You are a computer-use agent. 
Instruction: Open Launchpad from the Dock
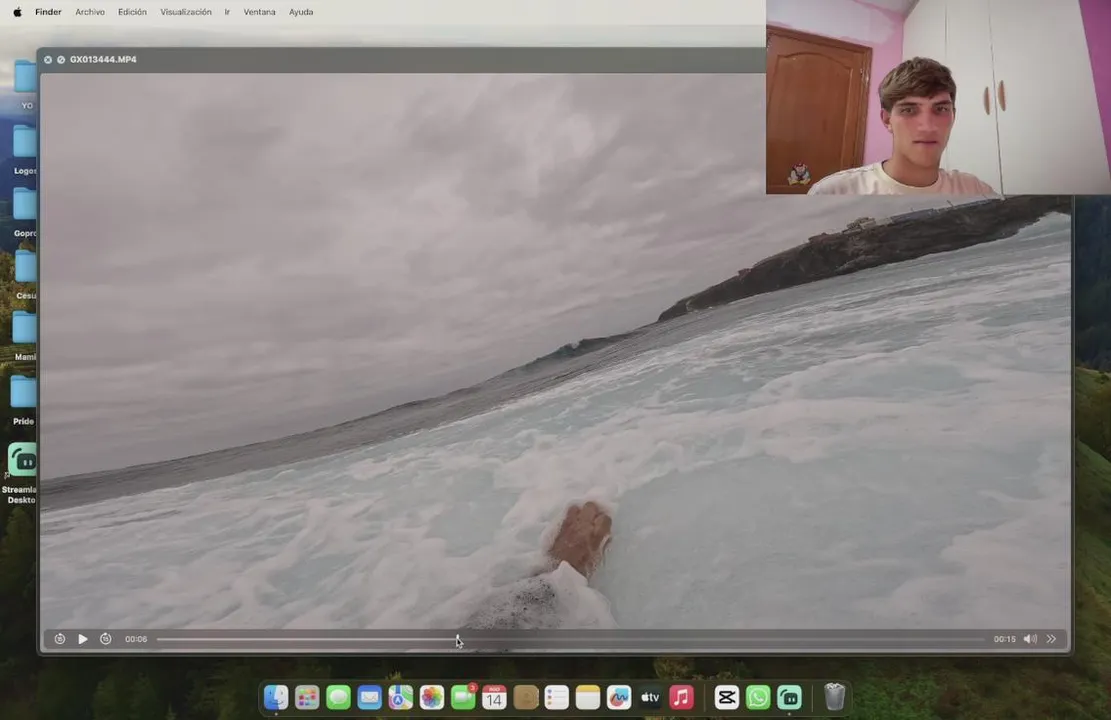[x=308, y=697]
